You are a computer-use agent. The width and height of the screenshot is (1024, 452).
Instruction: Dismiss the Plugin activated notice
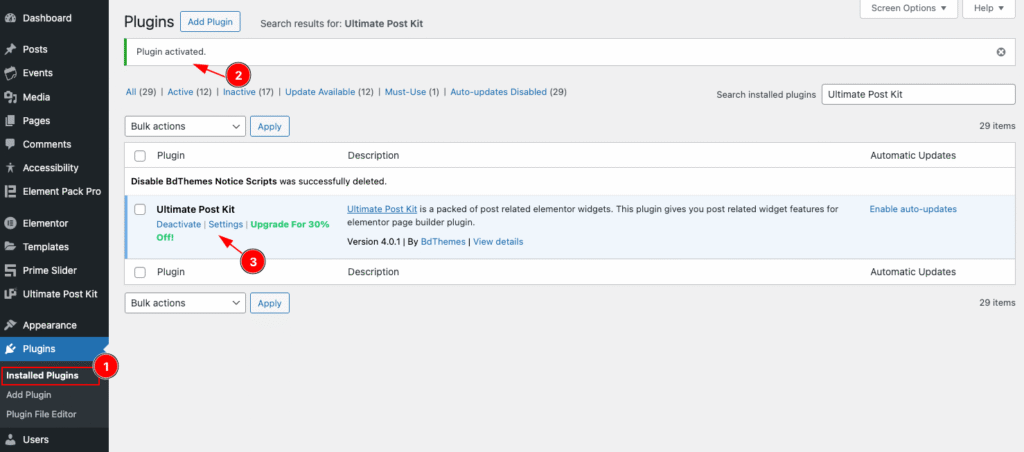click(x=1001, y=52)
